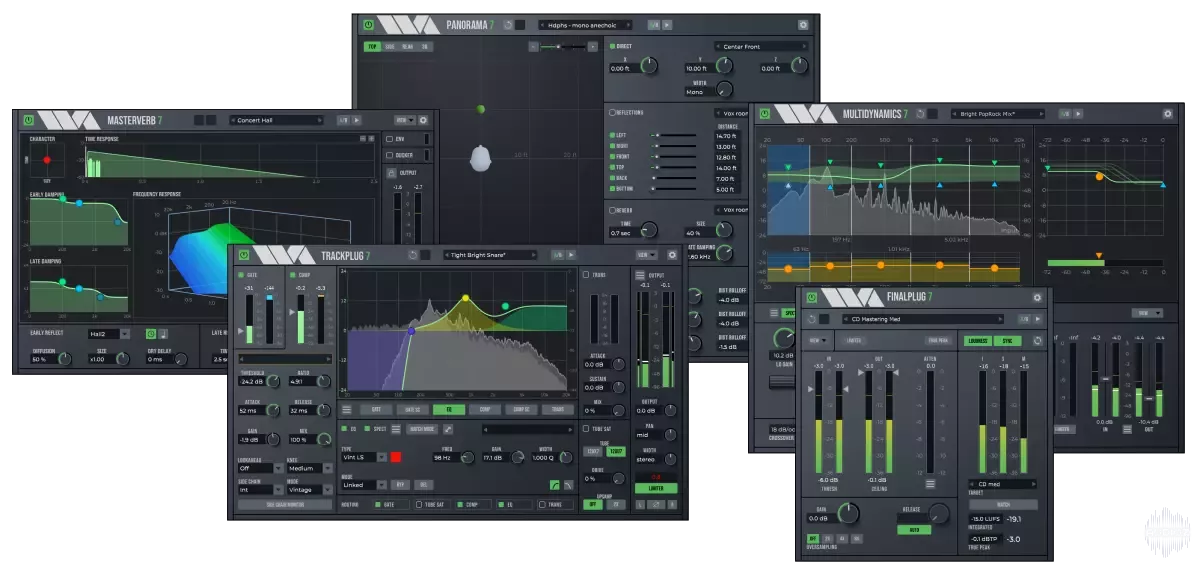
Task: Enable Masterverb Ducker checkbox
Action: point(390,155)
